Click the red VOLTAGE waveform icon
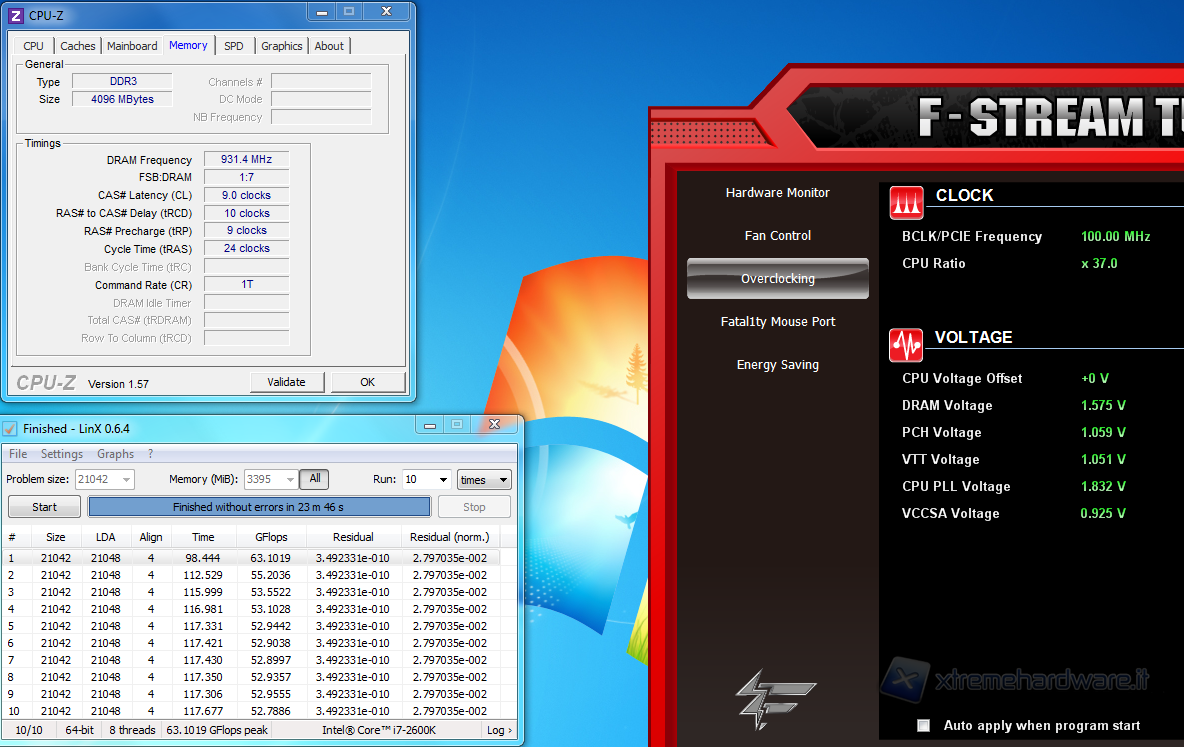Screen dimensions: 1184x747 pos(906,345)
